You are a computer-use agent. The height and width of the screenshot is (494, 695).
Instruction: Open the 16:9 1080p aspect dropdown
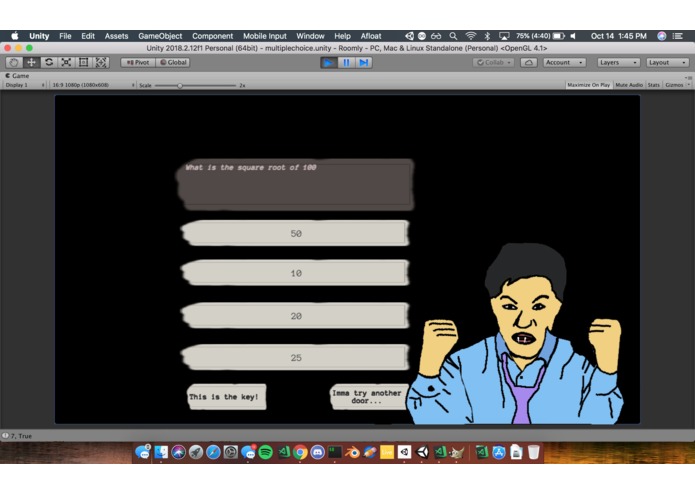click(93, 85)
